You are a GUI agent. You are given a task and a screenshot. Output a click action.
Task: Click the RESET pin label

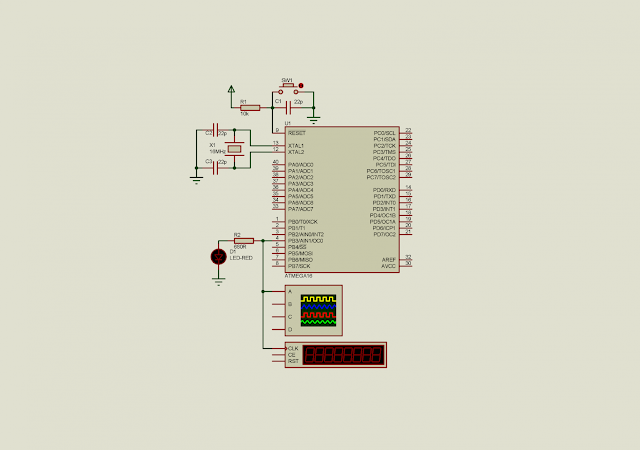296,133
